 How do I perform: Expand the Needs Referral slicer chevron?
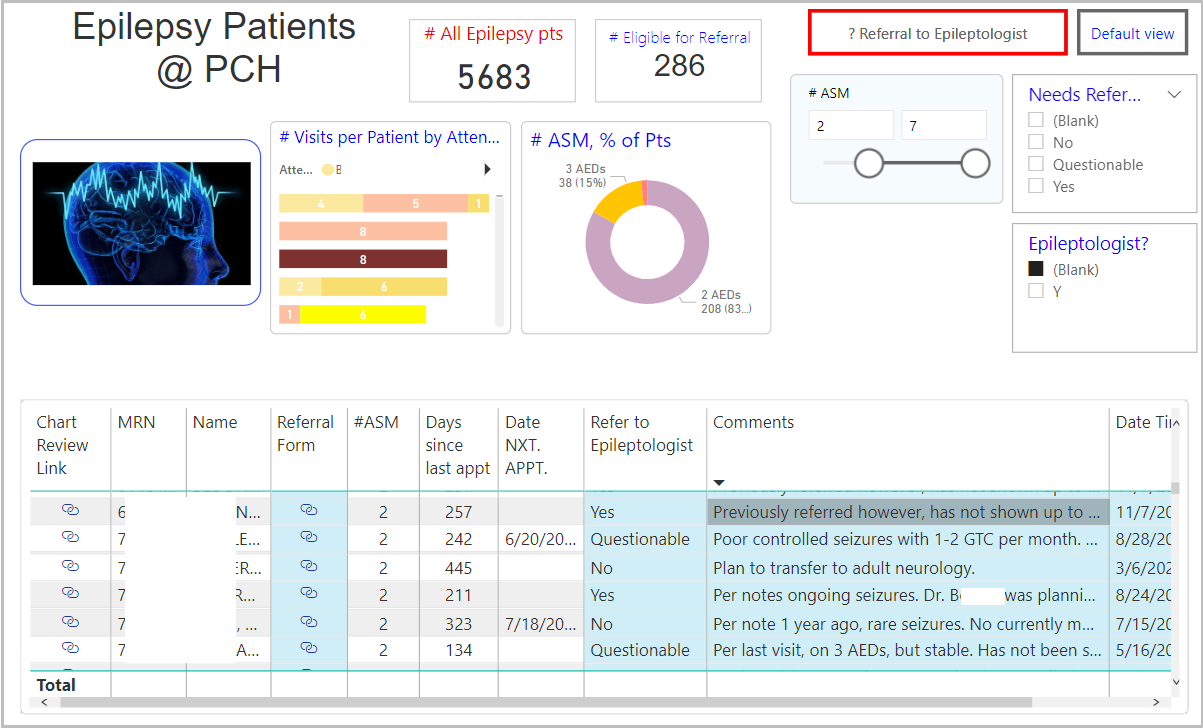1174,95
